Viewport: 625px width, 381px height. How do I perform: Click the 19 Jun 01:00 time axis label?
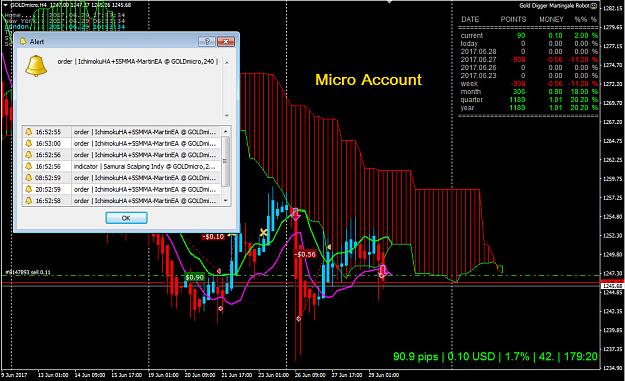tap(163, 375)
